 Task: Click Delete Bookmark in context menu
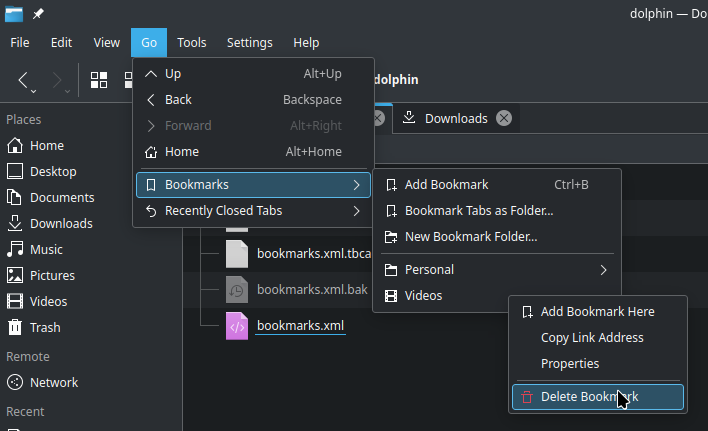(x=598, y=397)
